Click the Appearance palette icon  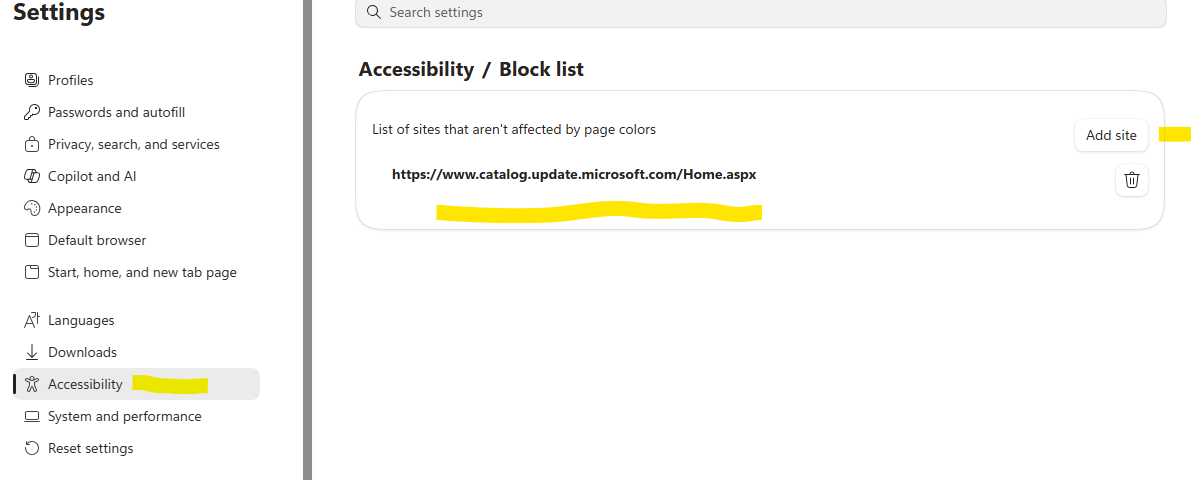point(32,208)
